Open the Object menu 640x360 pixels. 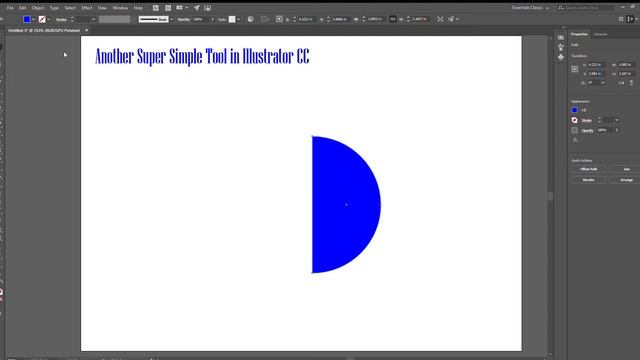coord(38,8)
